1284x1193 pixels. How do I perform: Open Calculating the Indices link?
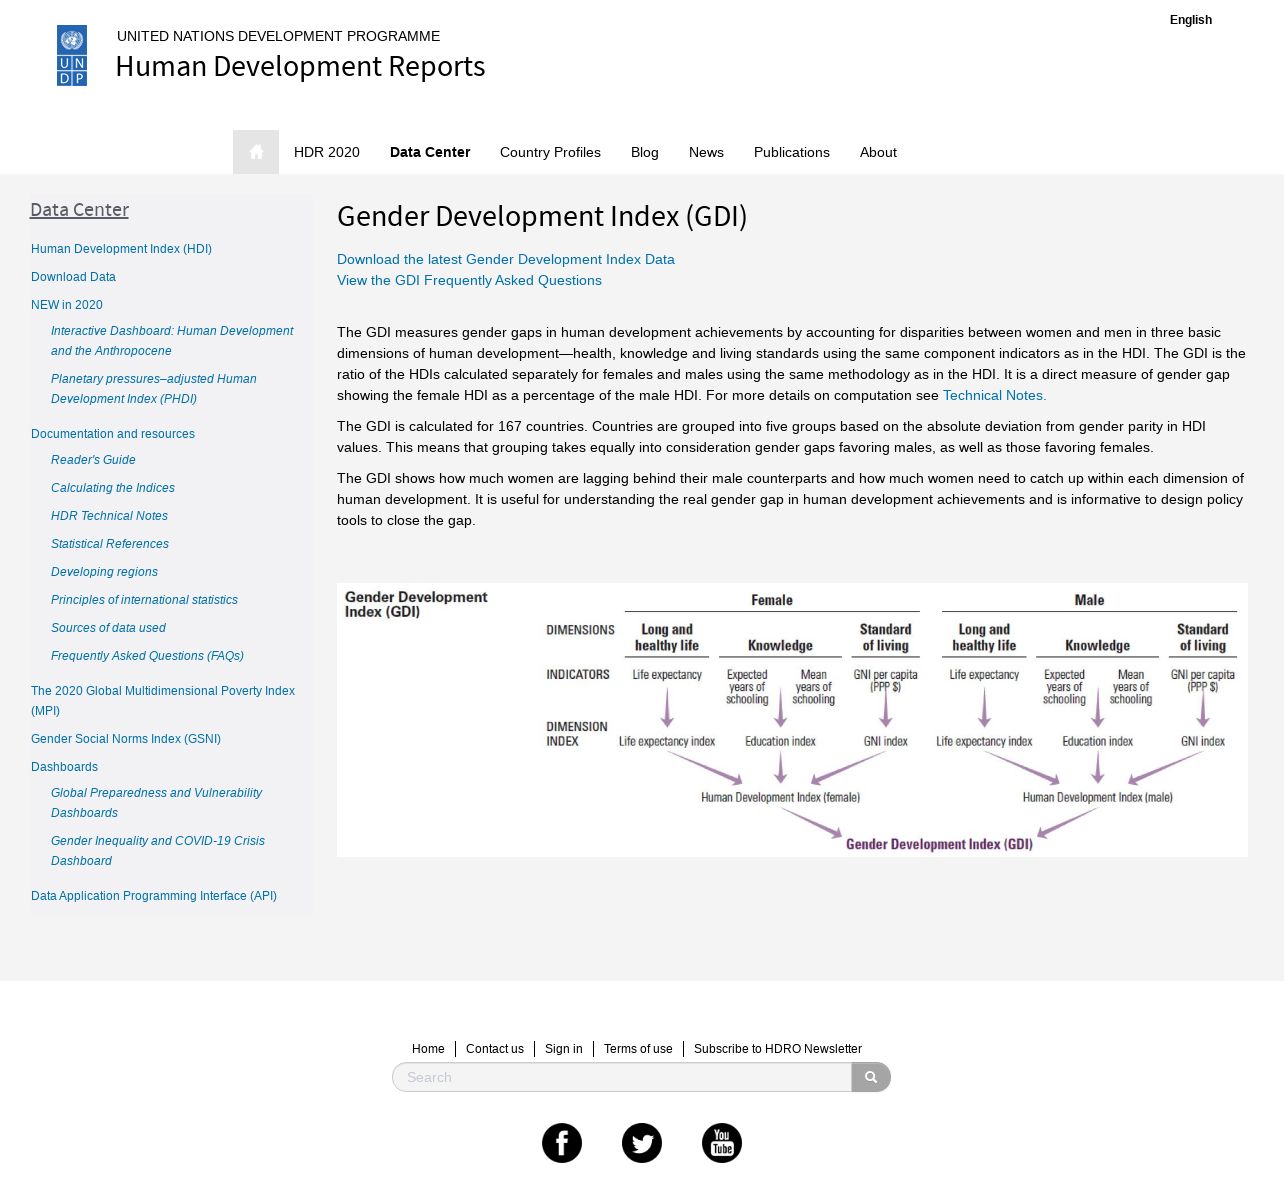click(x=113, y=488)
